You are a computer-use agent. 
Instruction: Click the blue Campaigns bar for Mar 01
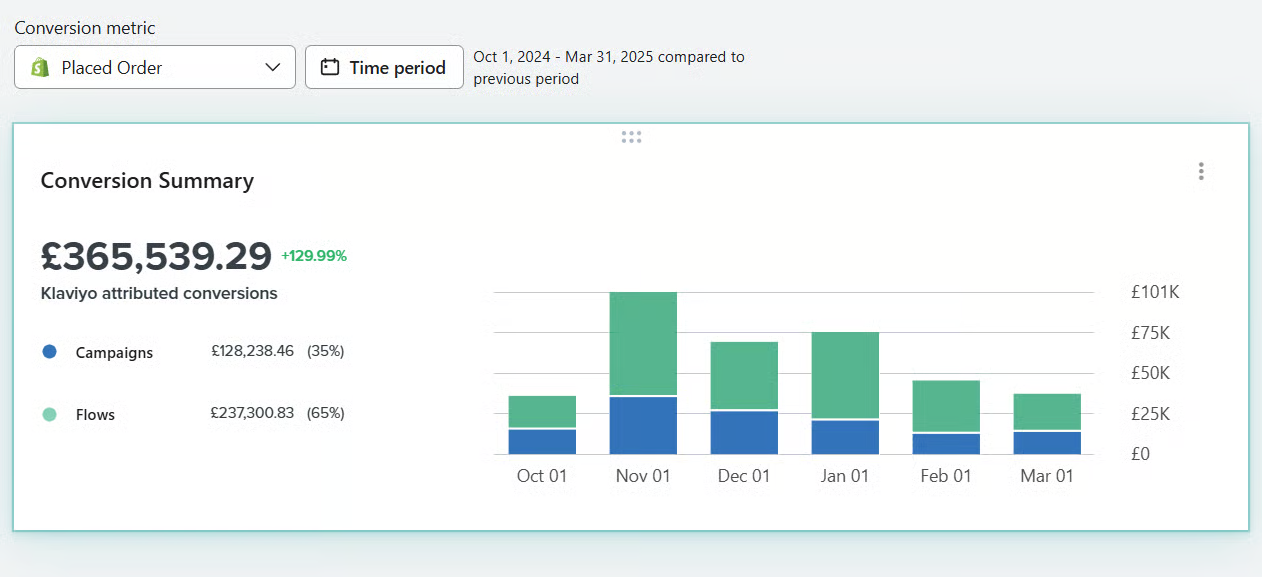1047,443
